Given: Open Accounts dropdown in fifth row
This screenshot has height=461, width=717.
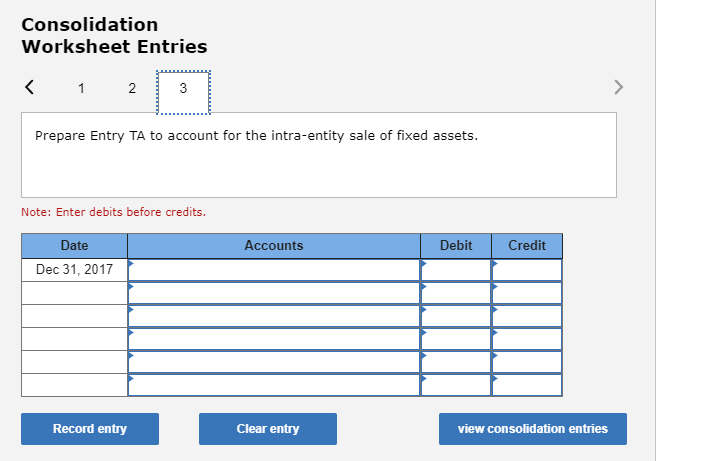Looking at the screenshot, I should pyautogui.click(x=274, y=362).
